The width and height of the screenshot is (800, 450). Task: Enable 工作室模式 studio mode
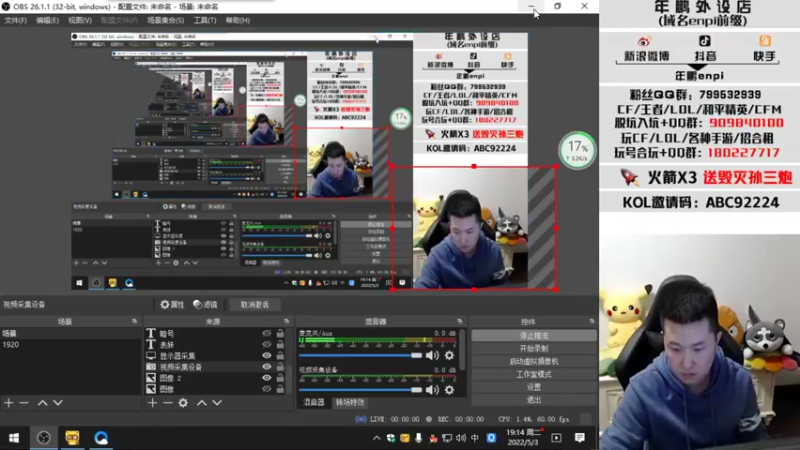534,374
